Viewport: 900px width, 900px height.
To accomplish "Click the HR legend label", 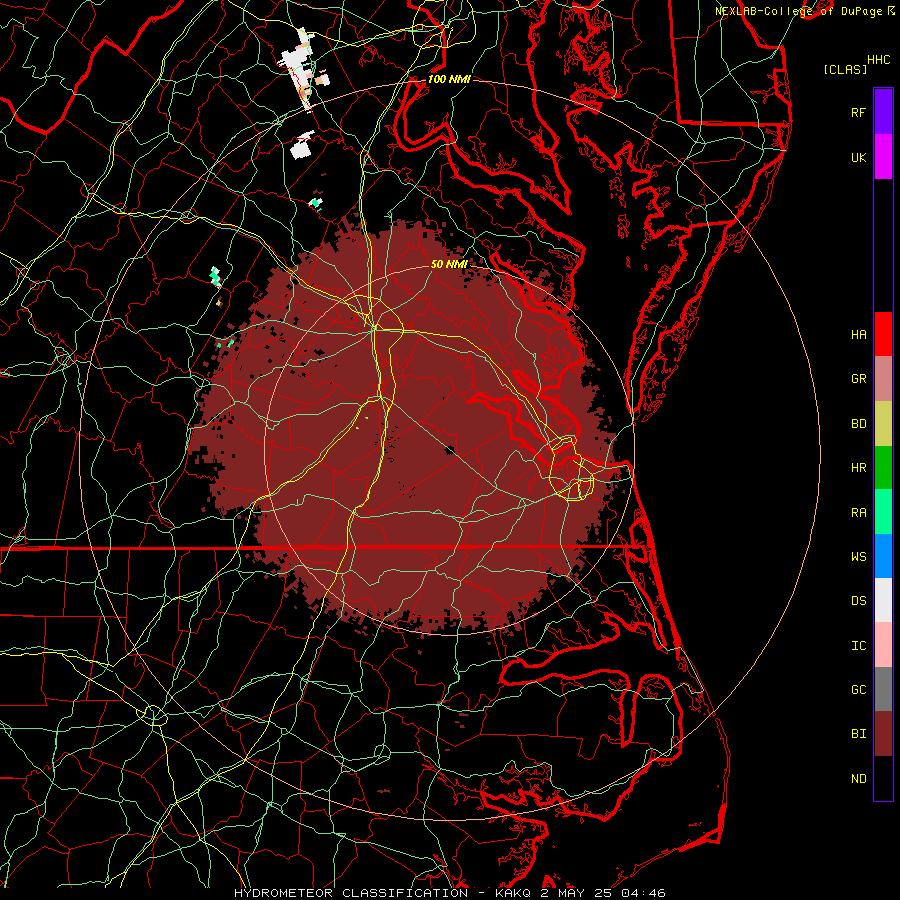I will pyautogui.click(x=858, y=468).
